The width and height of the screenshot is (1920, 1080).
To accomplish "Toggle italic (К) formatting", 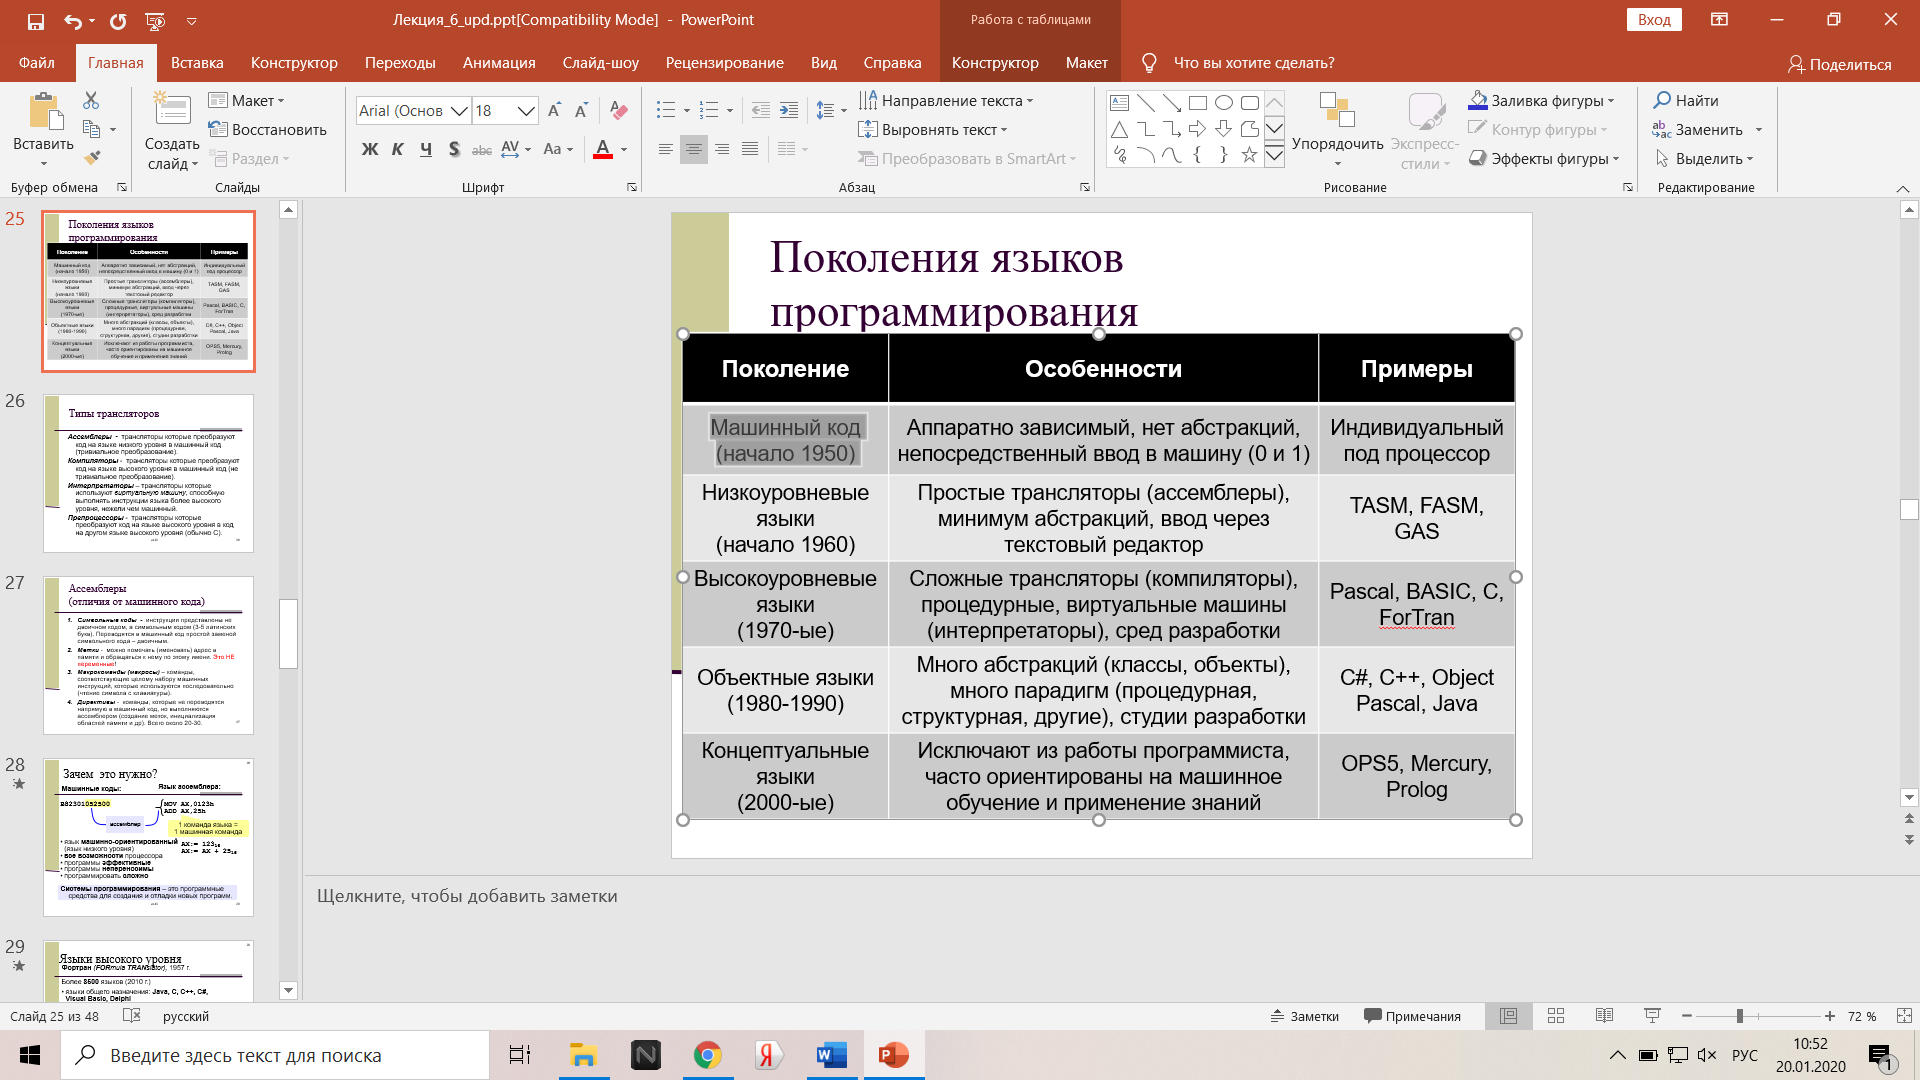I will pyautogui.click(x=398, y=149).
